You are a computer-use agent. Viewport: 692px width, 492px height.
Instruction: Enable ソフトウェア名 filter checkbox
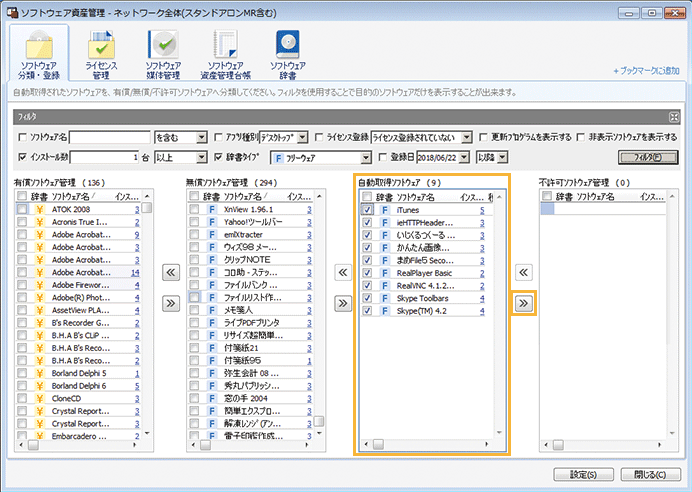(x=23, y=137)
